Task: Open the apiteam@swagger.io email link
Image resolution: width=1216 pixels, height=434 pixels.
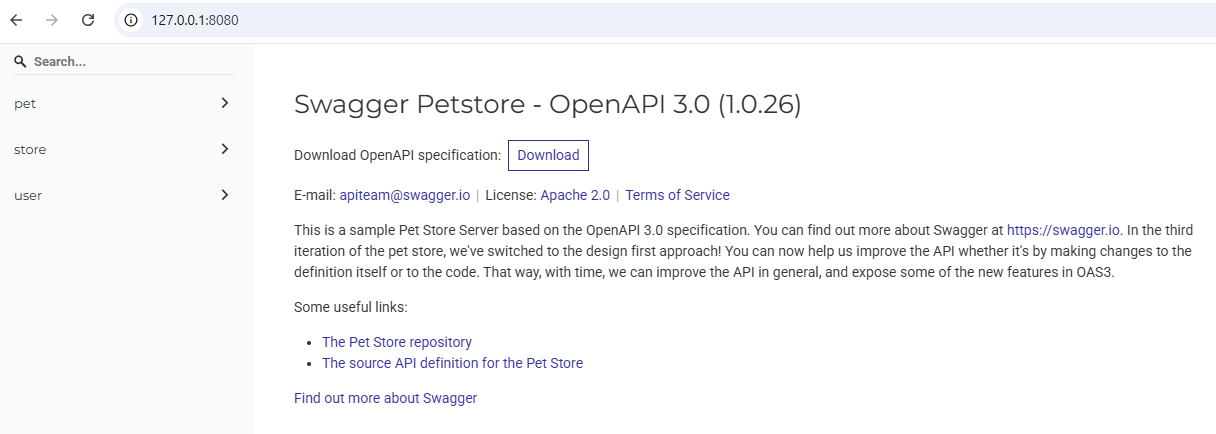Action: 404,195
